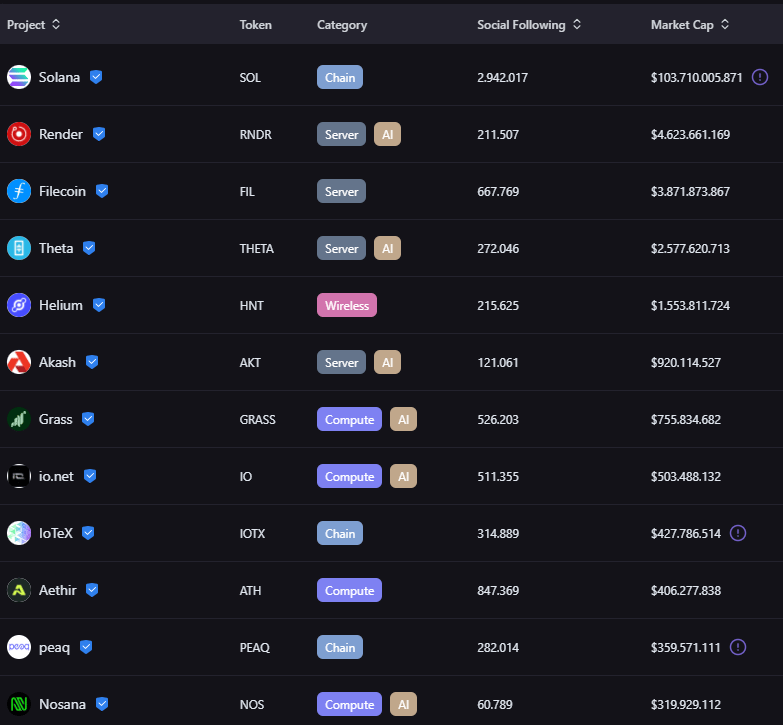Screen dimensions: 783x725
Task: Click Helium's verified badge
Action: (x=99, y=305)
